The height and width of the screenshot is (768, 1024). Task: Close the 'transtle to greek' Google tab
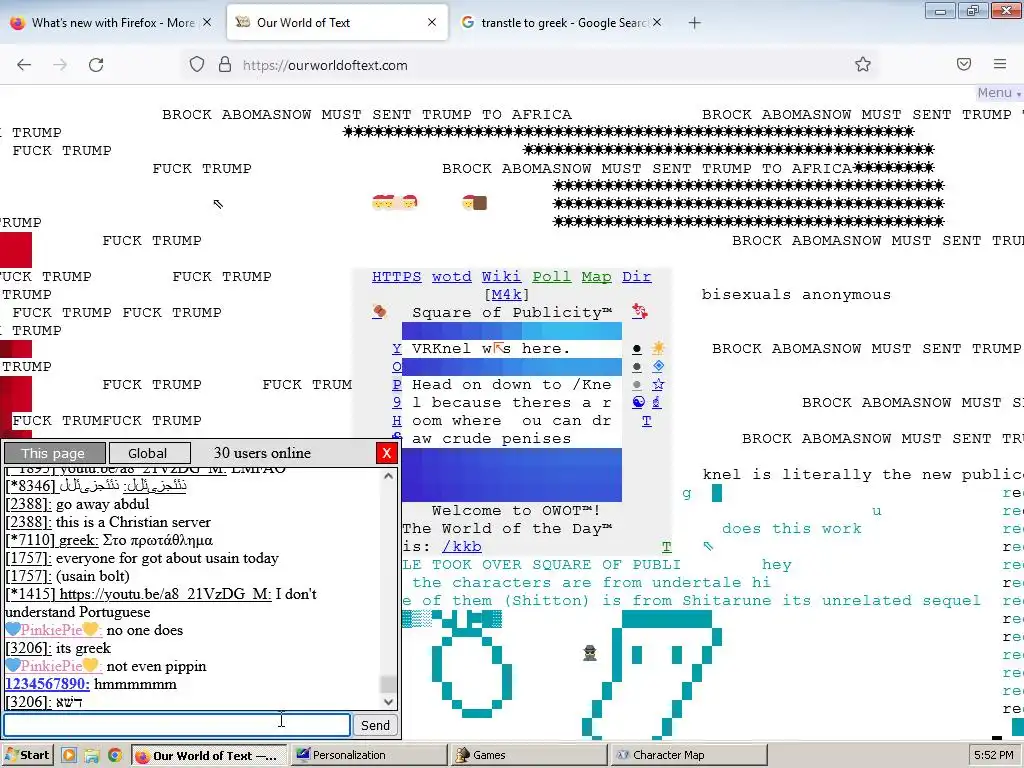coord(657,22)
